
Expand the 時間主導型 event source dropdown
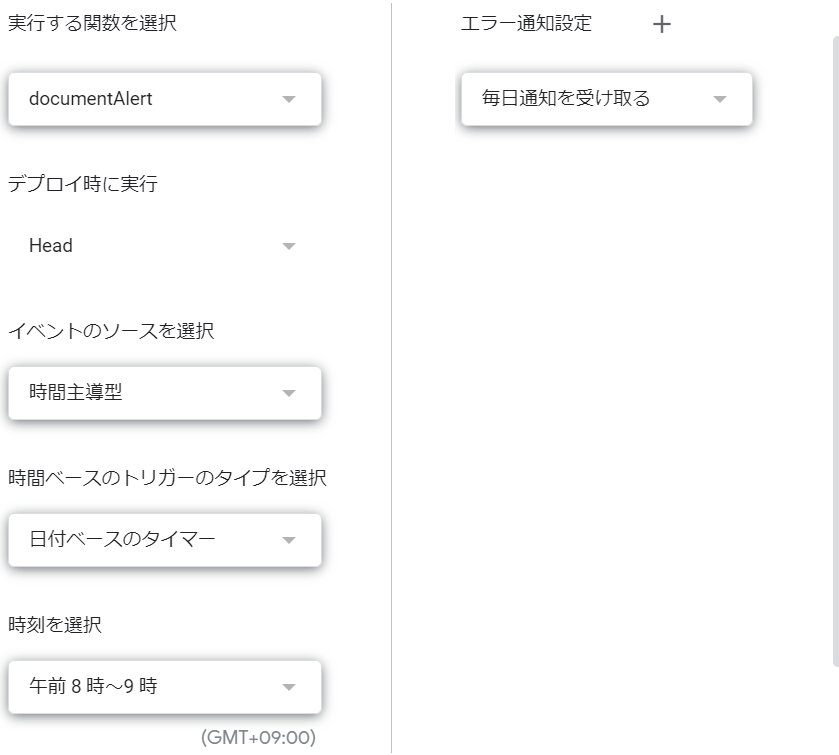point(165,393)
